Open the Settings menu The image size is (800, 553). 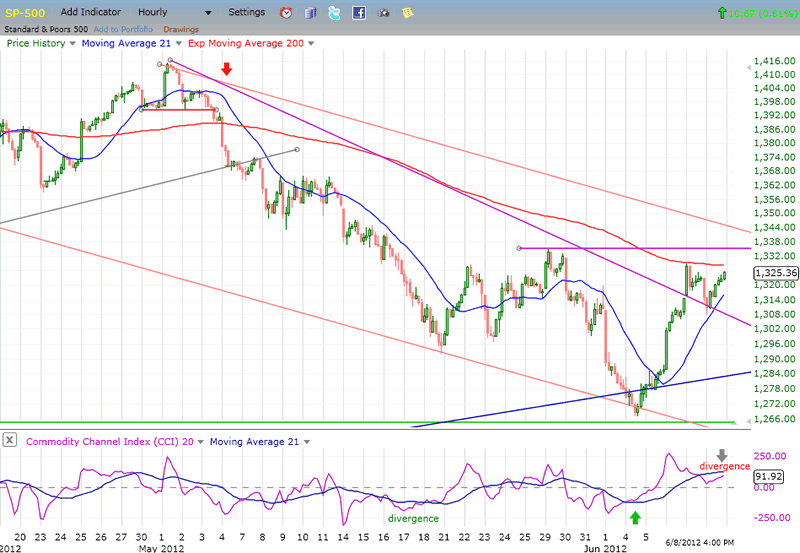click(247, 13)
